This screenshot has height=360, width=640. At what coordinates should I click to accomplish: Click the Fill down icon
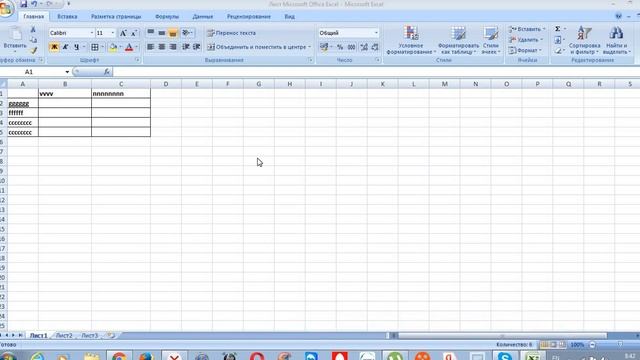click(558, 40)
